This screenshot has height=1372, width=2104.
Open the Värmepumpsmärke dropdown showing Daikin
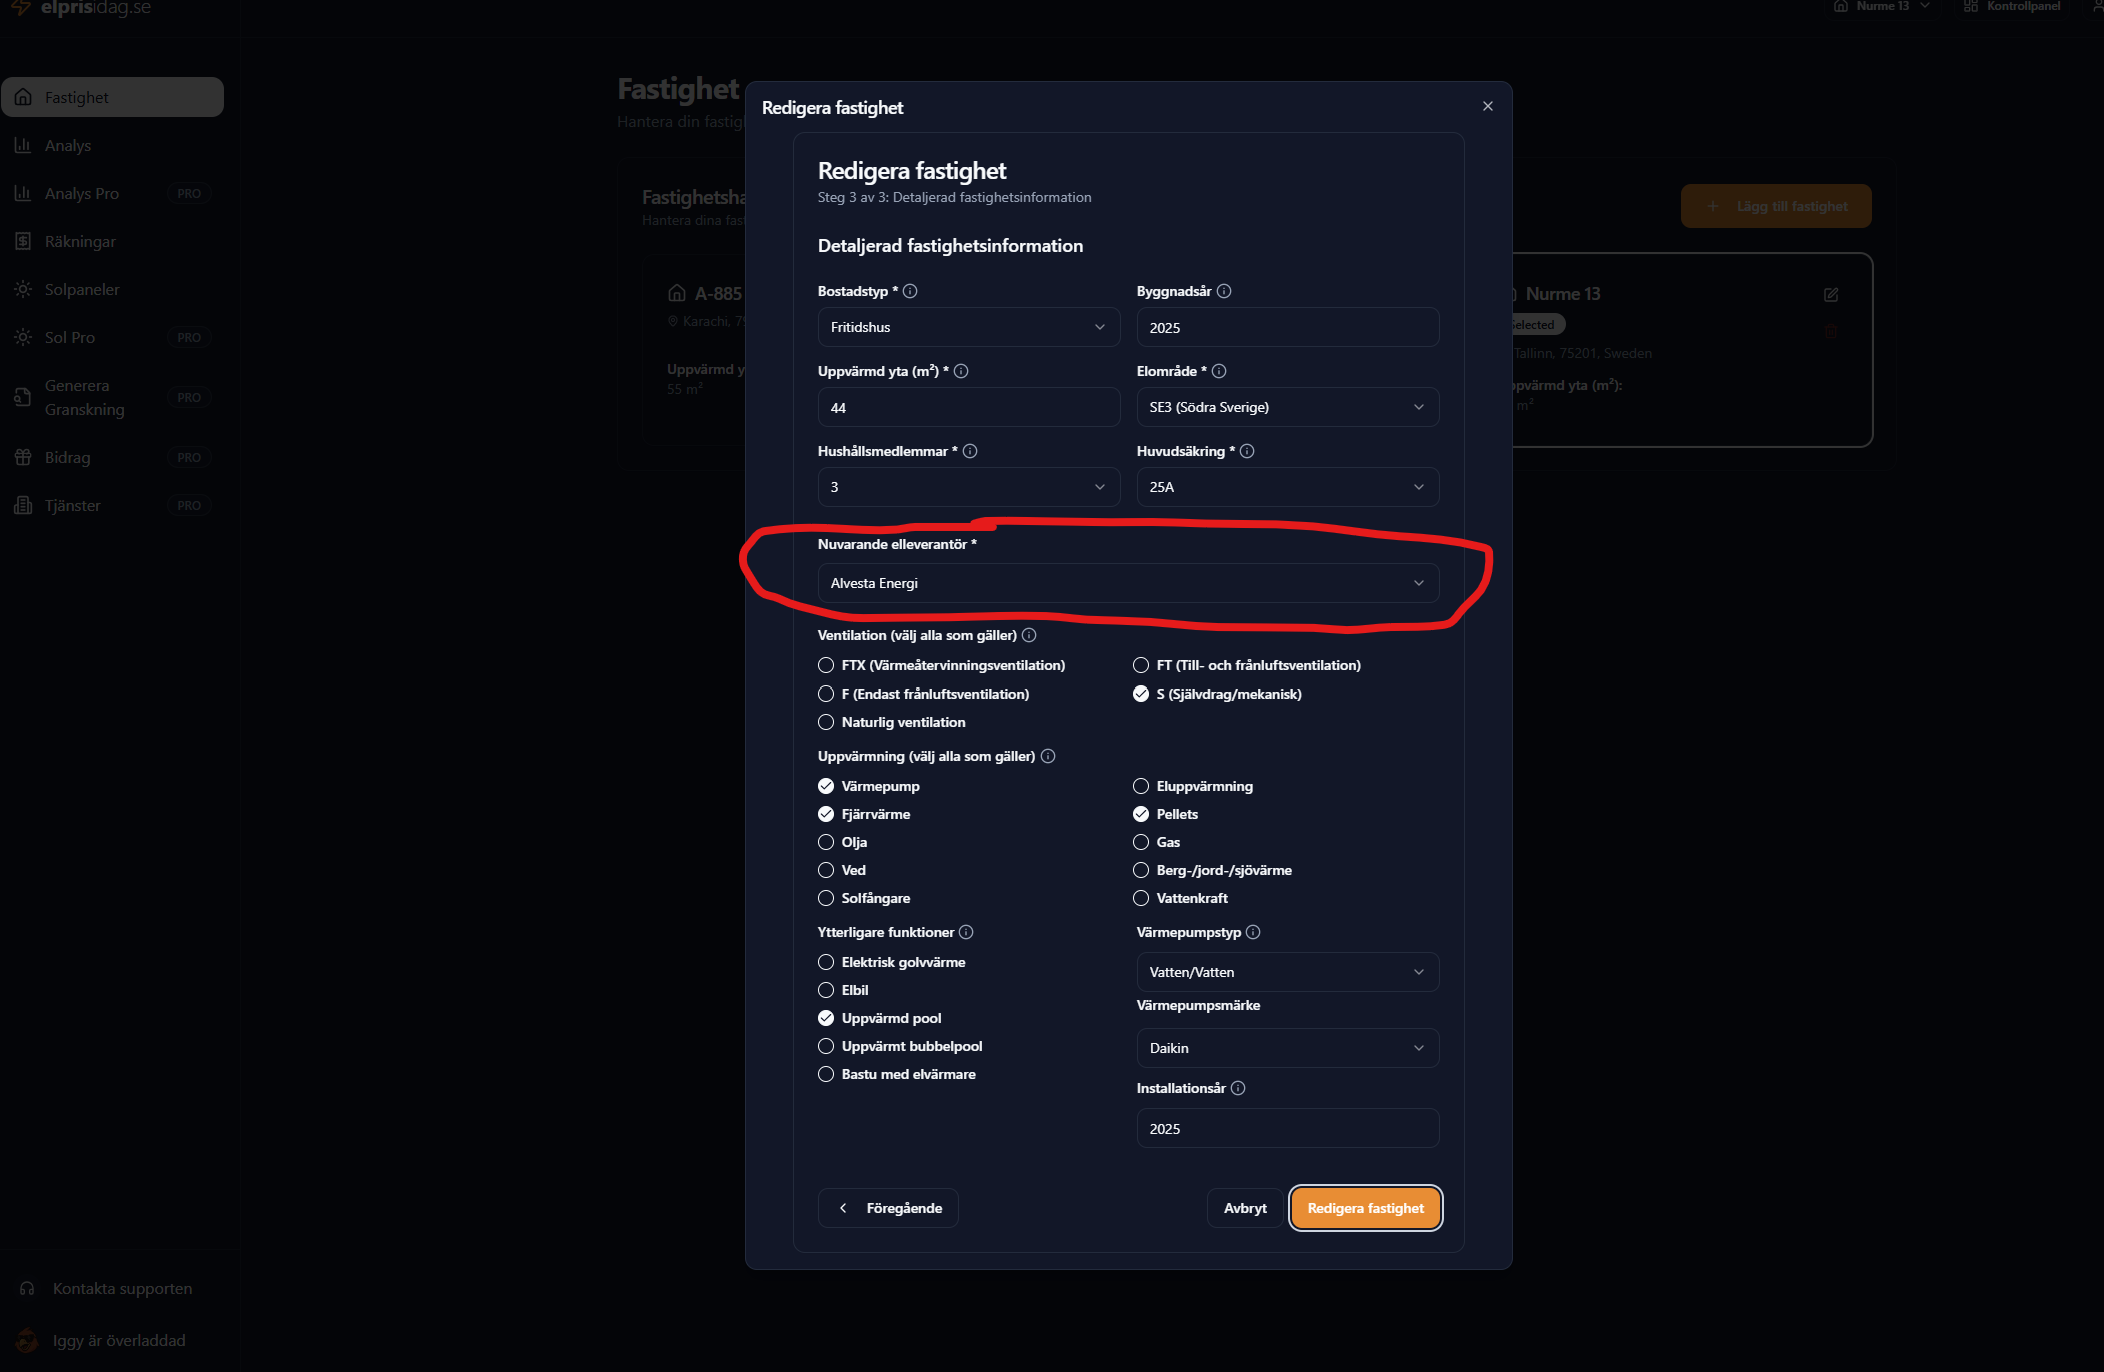pos(1288,1048)
